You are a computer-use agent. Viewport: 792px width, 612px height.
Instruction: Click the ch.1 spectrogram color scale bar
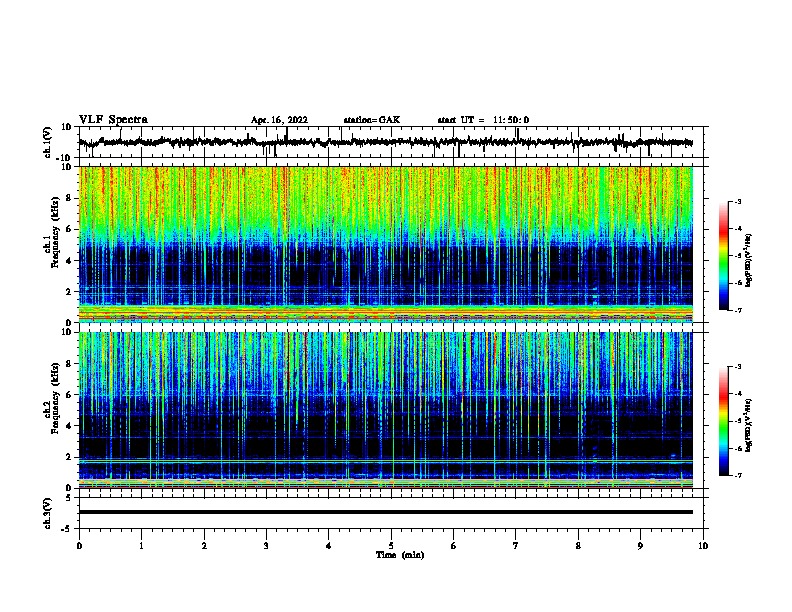(724, 256)
